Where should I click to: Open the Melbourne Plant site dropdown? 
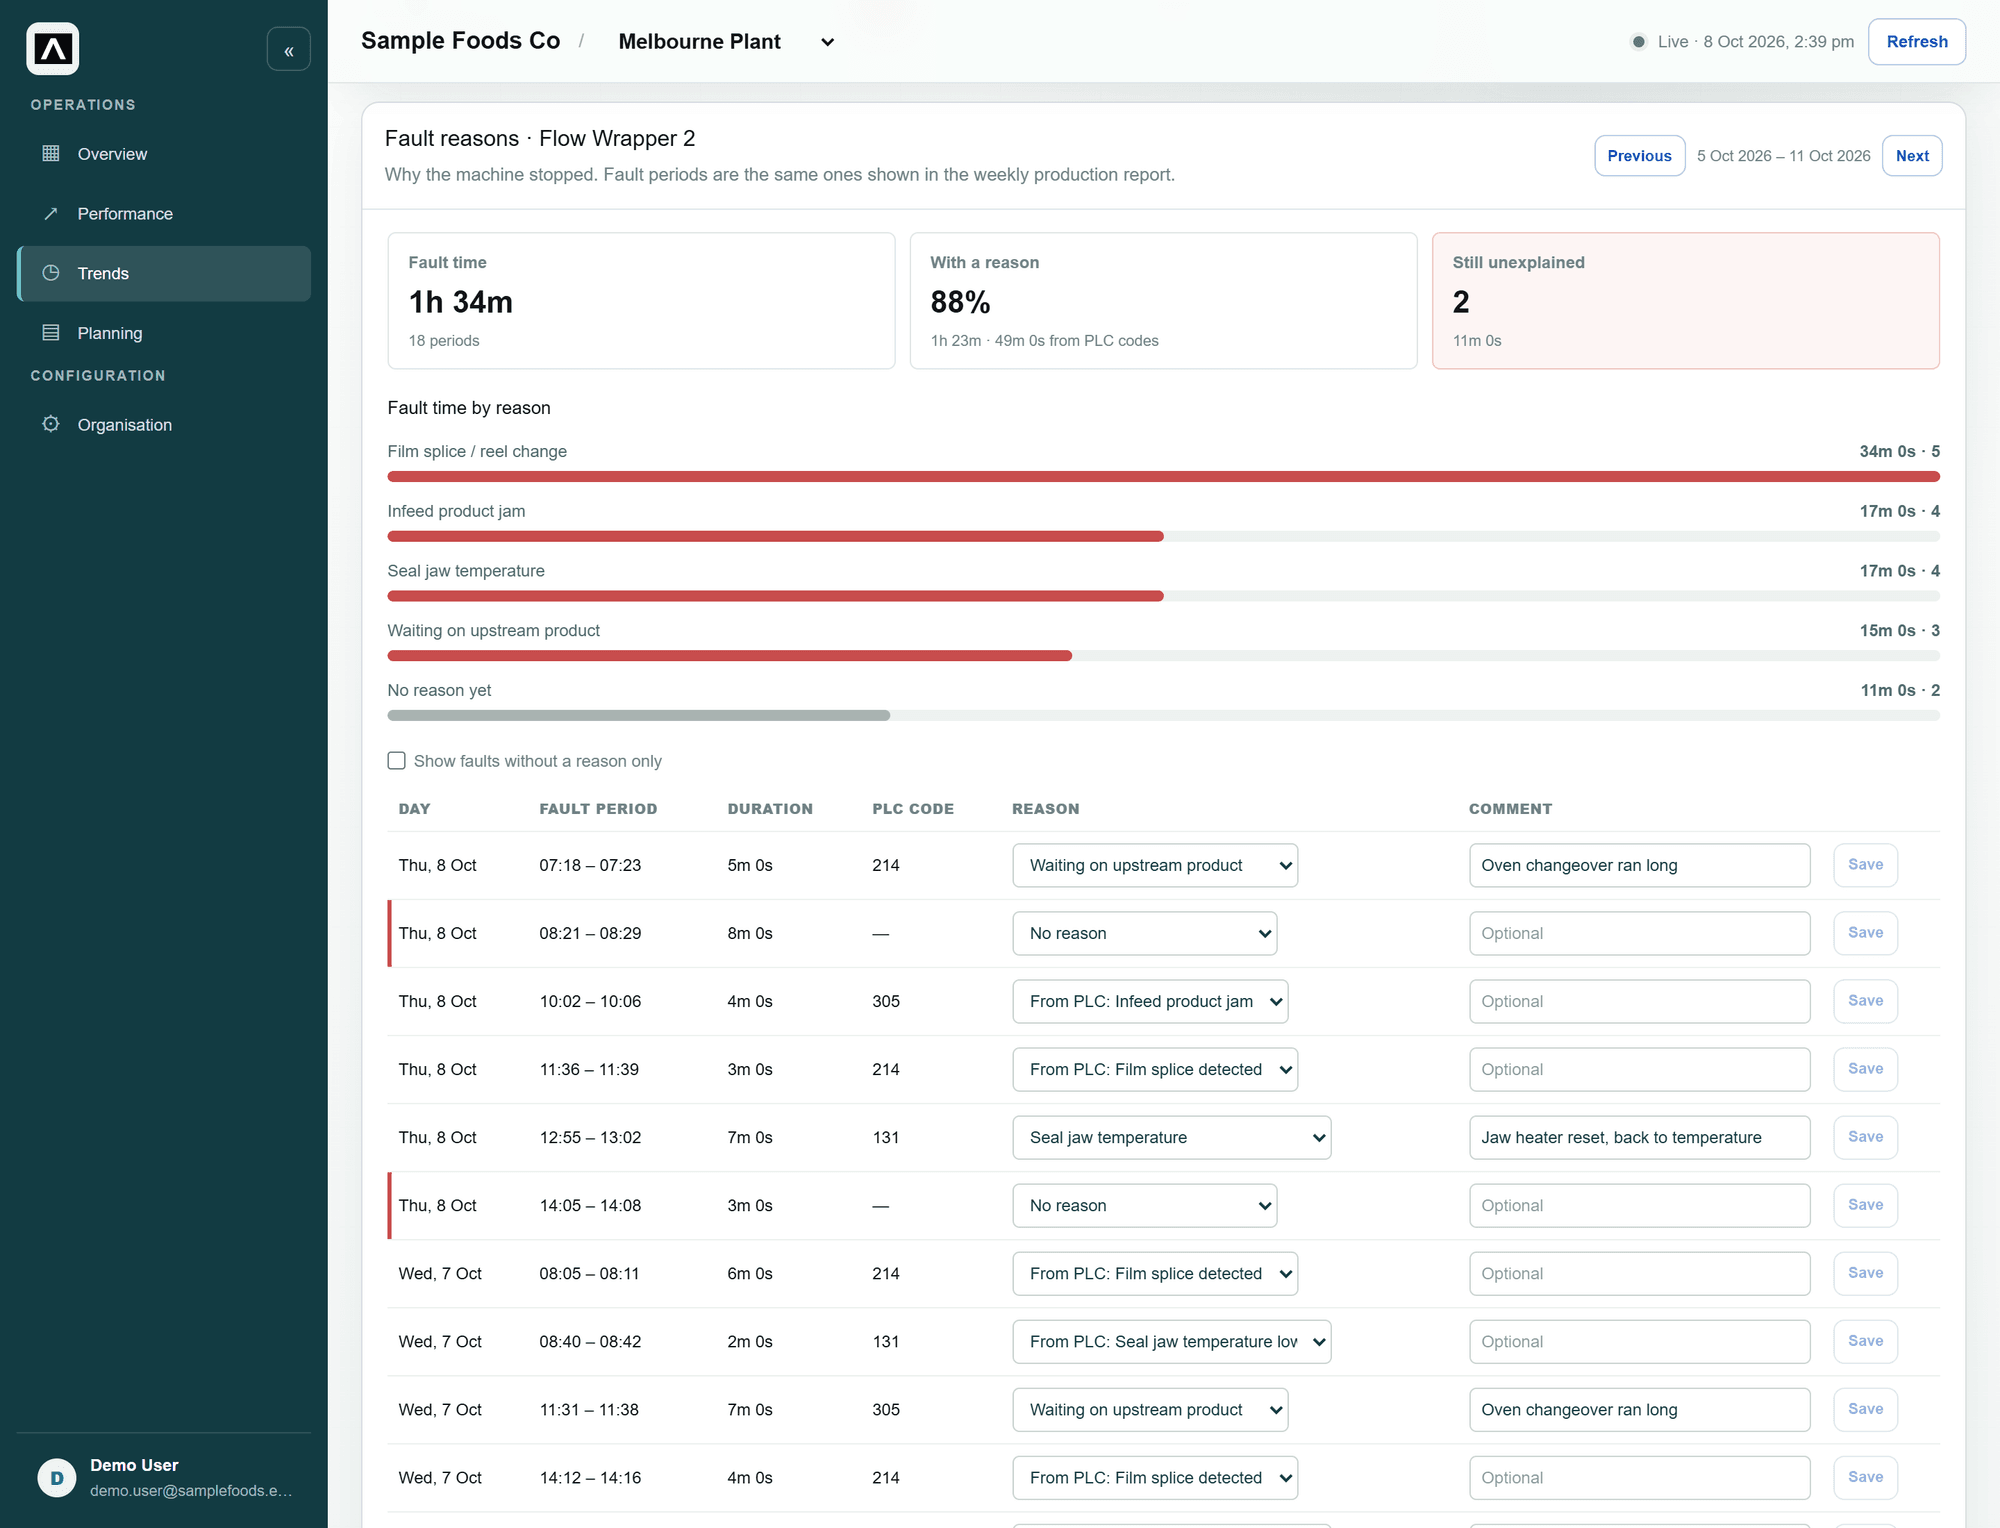[726, 42]
